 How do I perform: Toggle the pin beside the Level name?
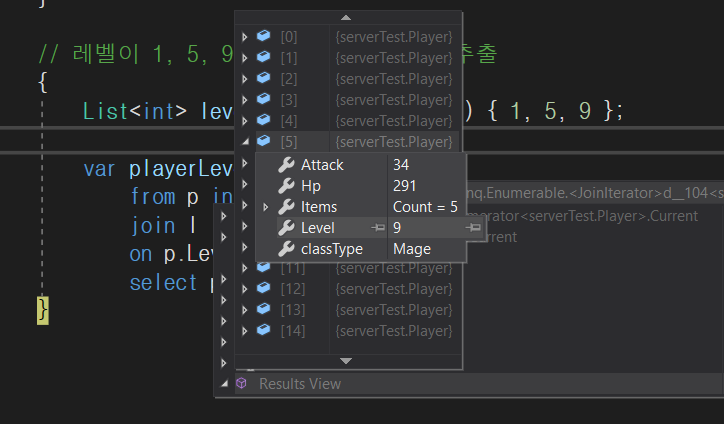(x=378, y=228)
